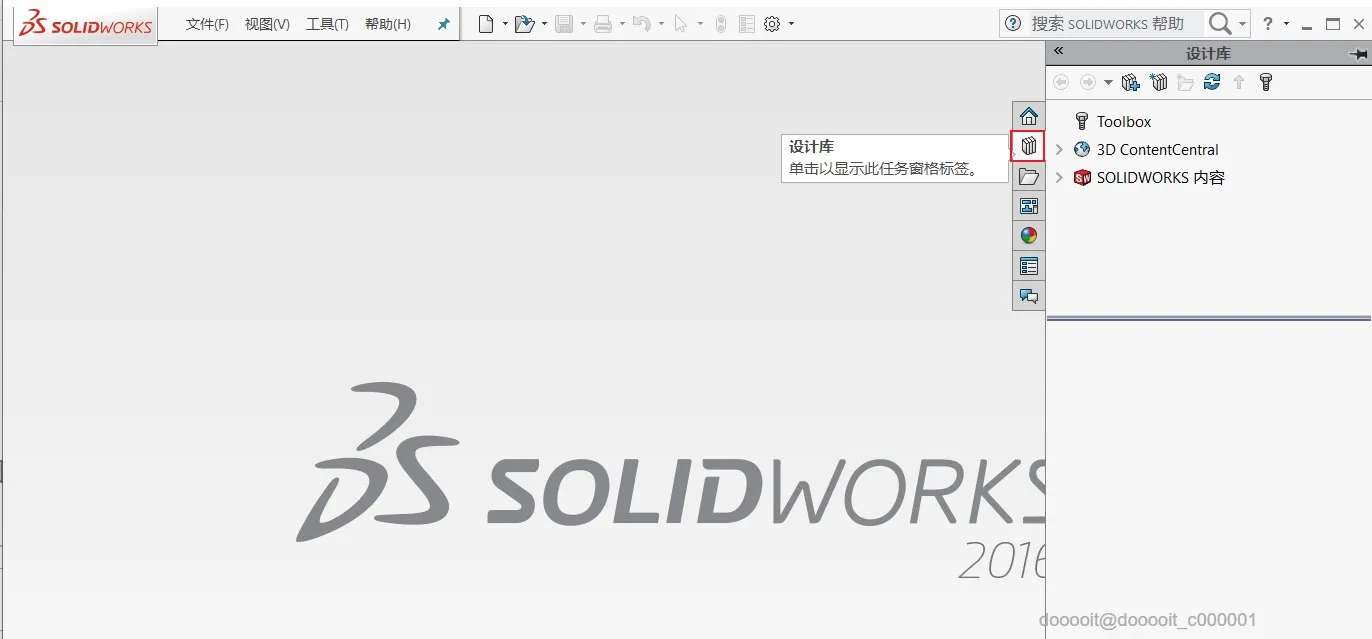This screenshot has width=1372, height=639.
Task: Open the SOLIDWORKS Resources home tab
Action: pyautogui.click(x=1029, y=116)
